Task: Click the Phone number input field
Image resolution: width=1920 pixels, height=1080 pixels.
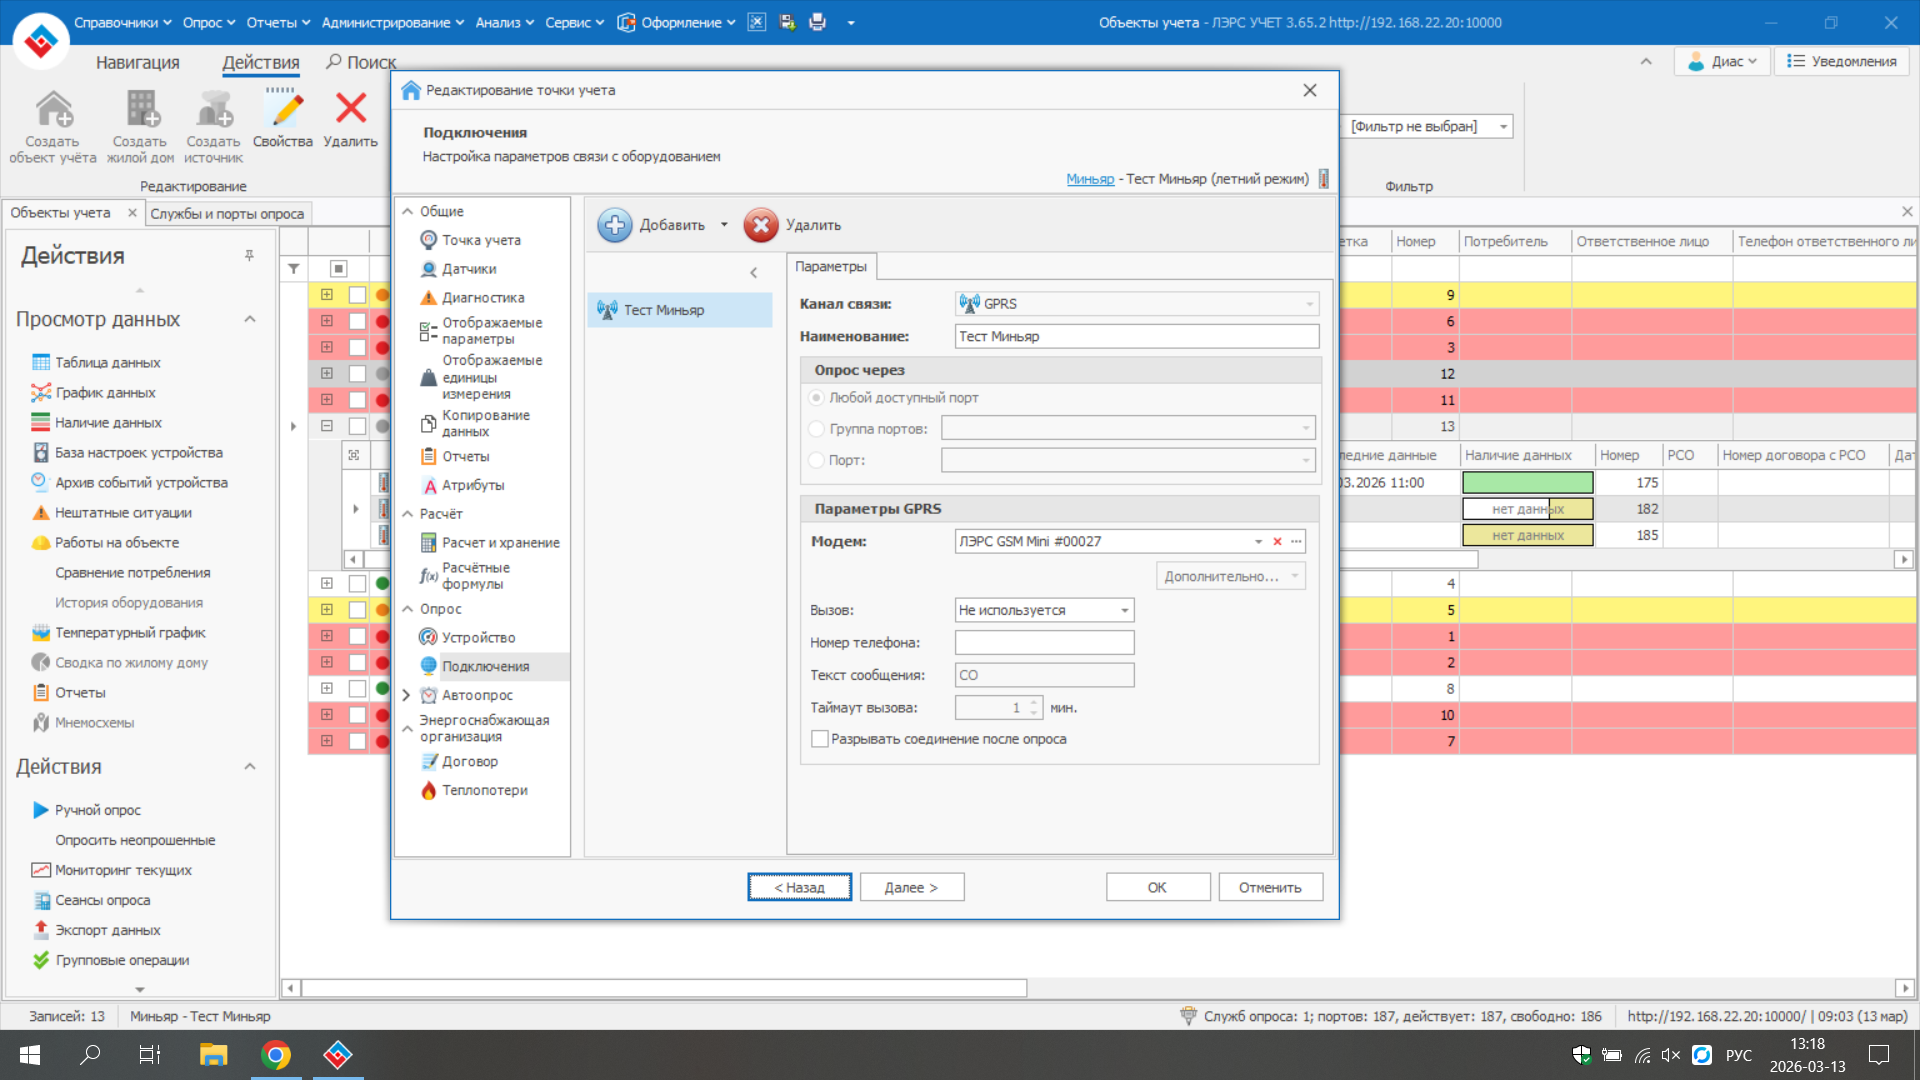Action: [x=1044, y=642]
